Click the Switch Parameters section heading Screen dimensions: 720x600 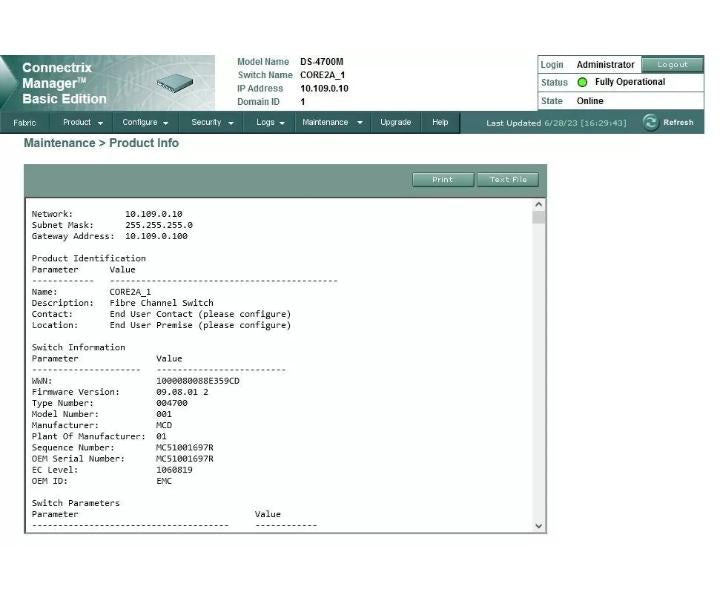[75, 503]
